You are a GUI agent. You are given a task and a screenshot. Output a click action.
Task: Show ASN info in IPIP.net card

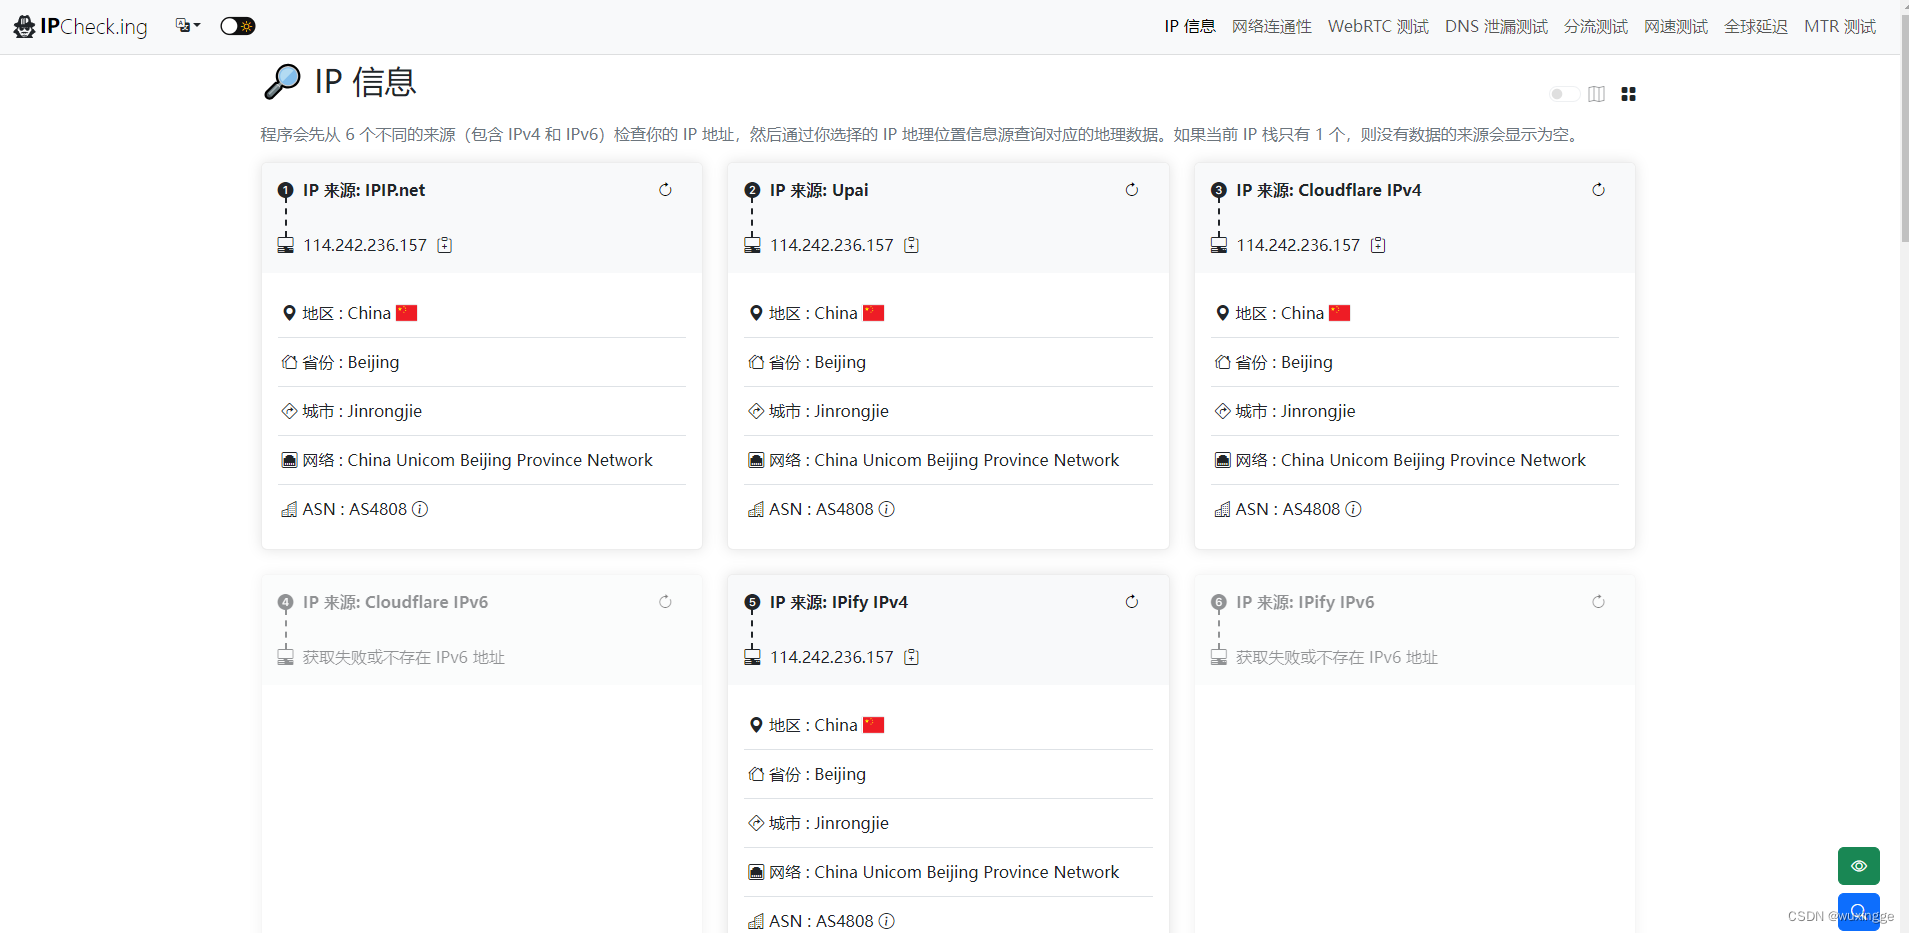click(x=420, y=509)
